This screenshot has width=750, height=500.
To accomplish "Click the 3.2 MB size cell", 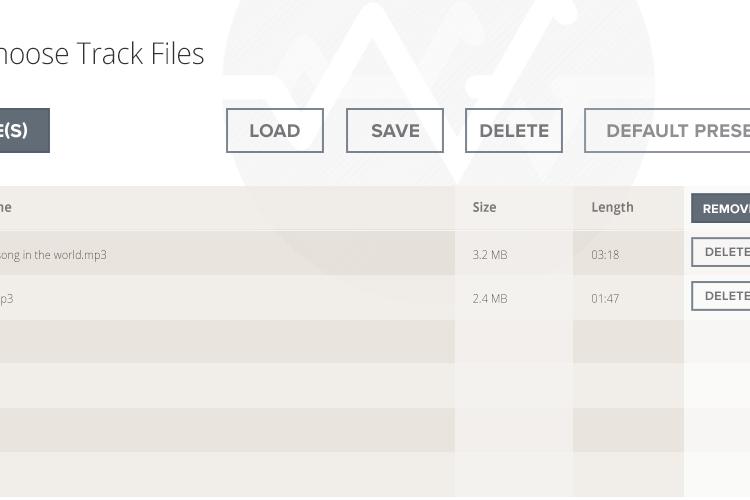I will [x=490, y=255].
